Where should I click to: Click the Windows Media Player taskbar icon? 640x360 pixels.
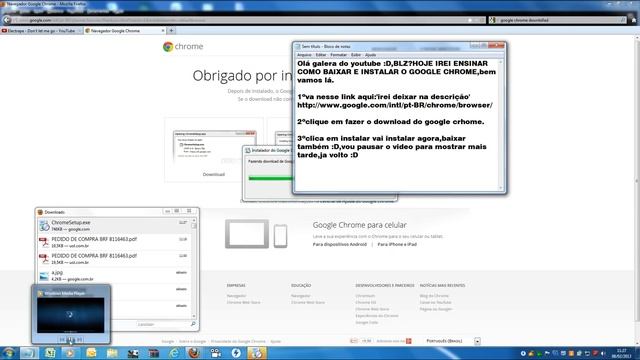click(70, 353)
